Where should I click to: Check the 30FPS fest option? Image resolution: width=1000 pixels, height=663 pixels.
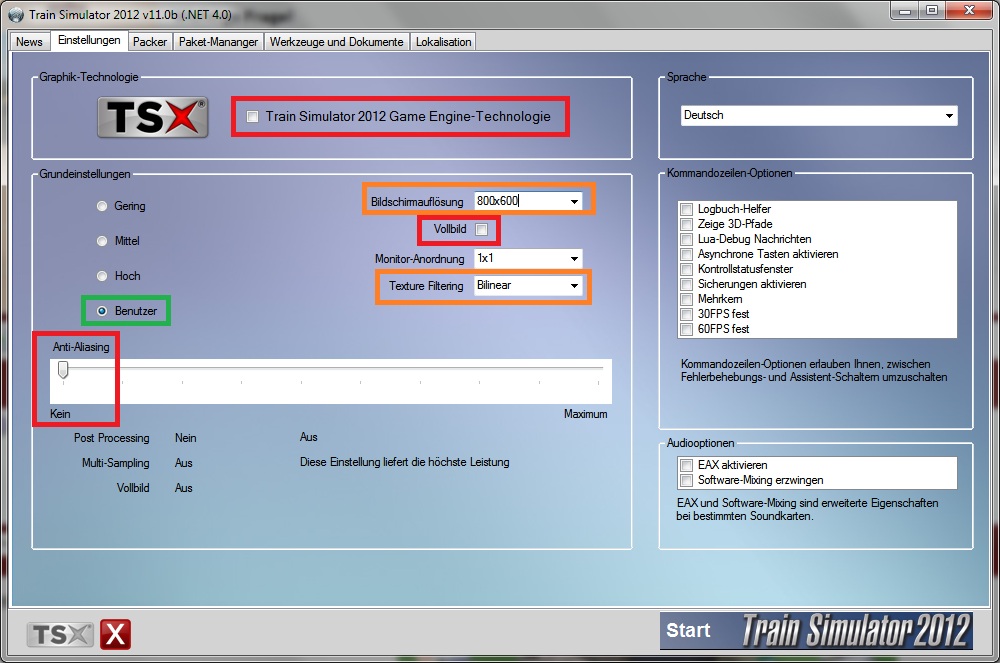click(686, 314)
